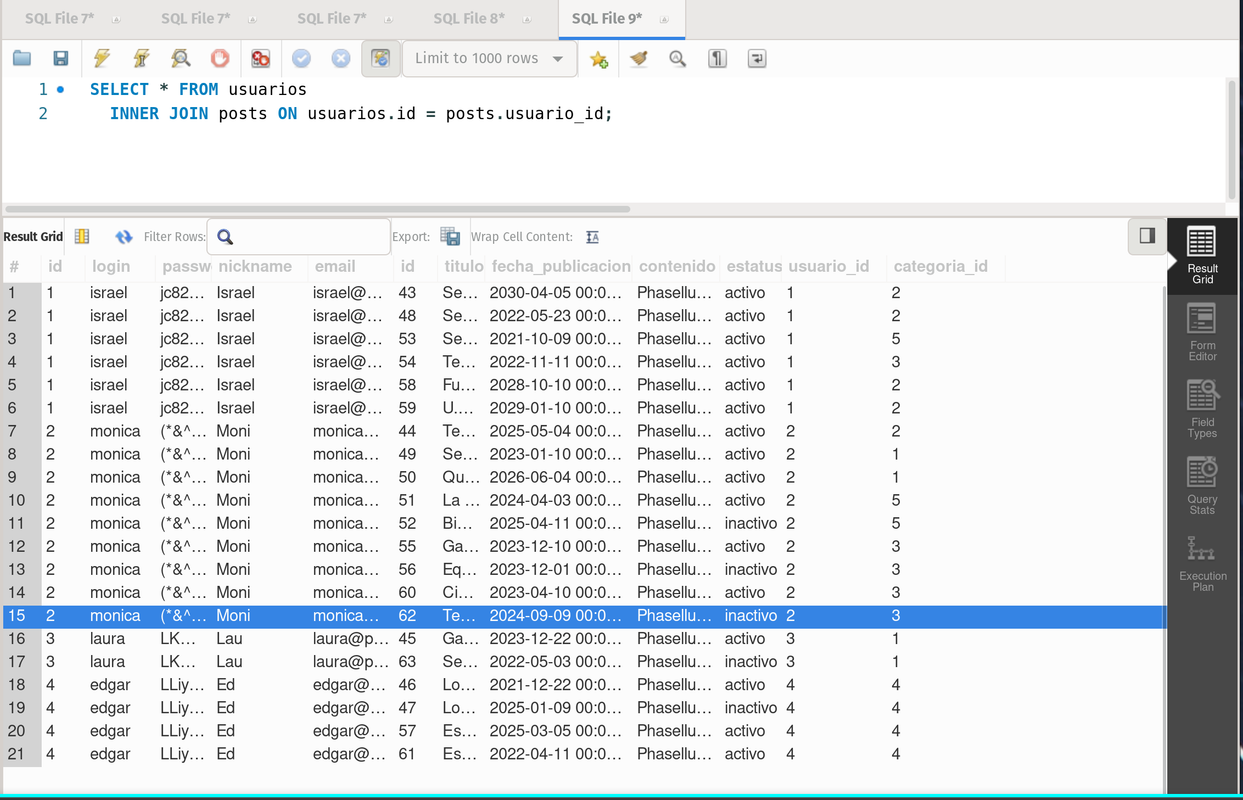Screen dimensions: 1243x800
Task: Open the 'Limit to 1000 rows' dropdown
Action: pos(489,59)
